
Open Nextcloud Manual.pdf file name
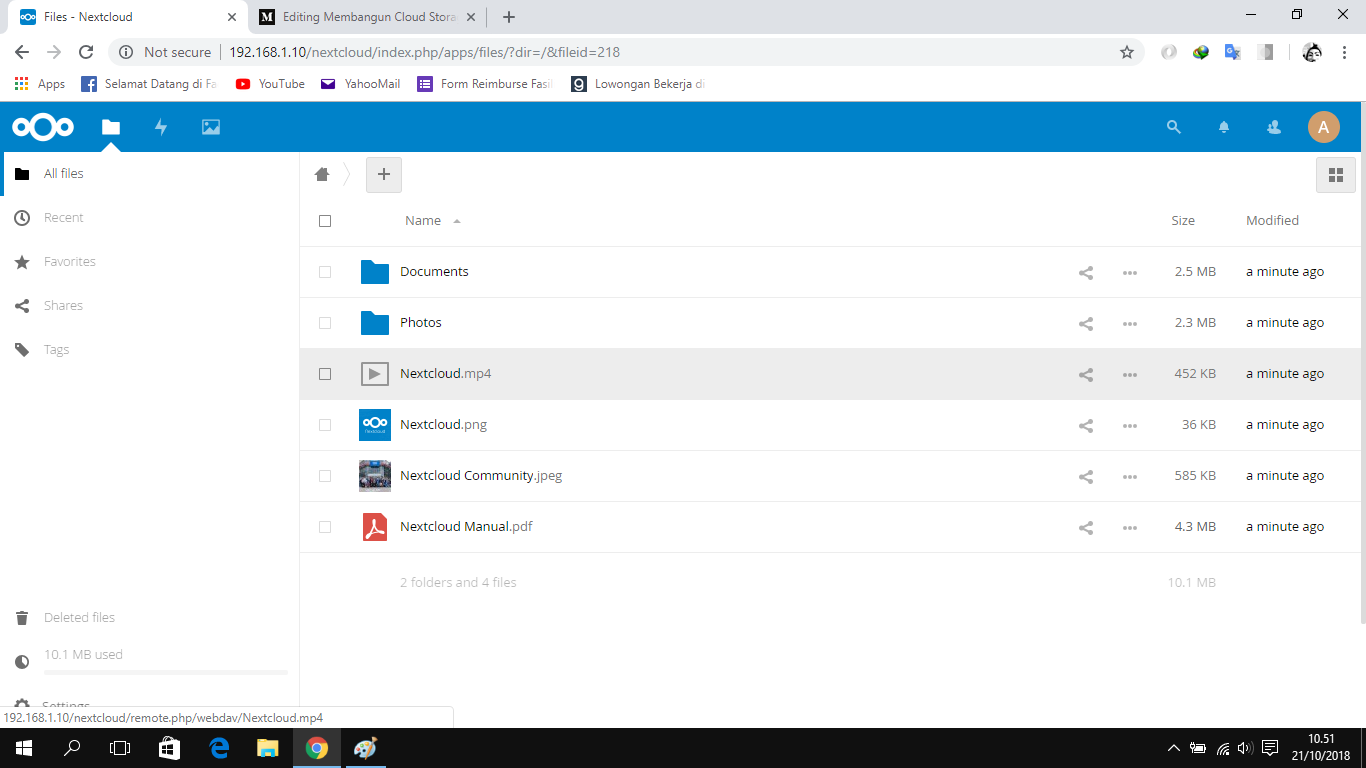[466, 527]
